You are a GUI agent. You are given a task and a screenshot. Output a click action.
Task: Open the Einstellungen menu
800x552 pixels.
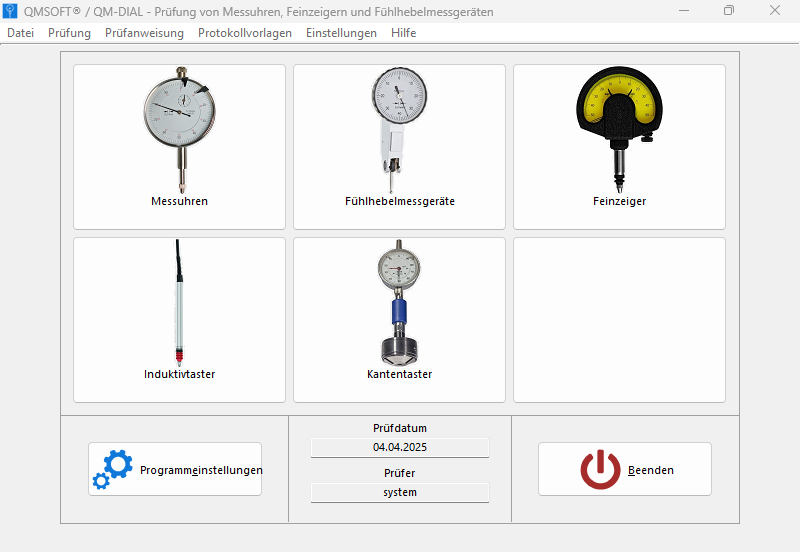coord(341,33)
